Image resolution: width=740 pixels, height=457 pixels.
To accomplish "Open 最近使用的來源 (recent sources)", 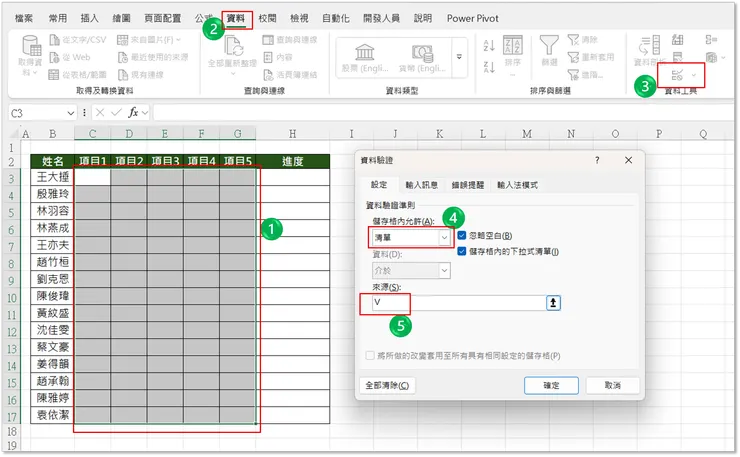I will pos(153,57).
